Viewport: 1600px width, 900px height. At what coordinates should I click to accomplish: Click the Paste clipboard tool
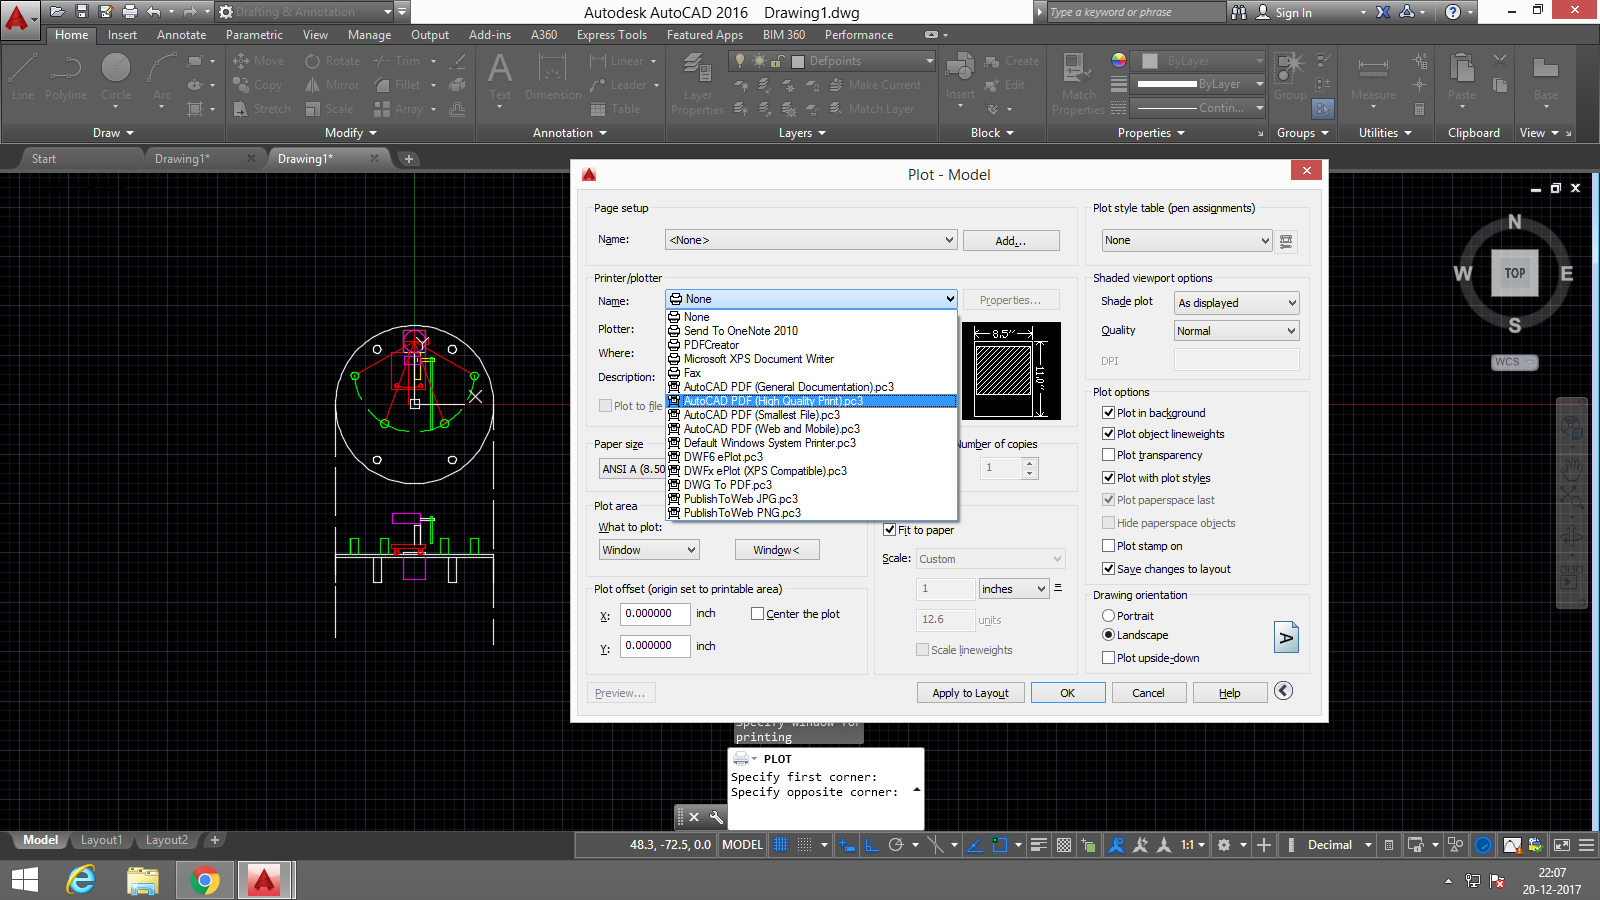pos(1462,77)
